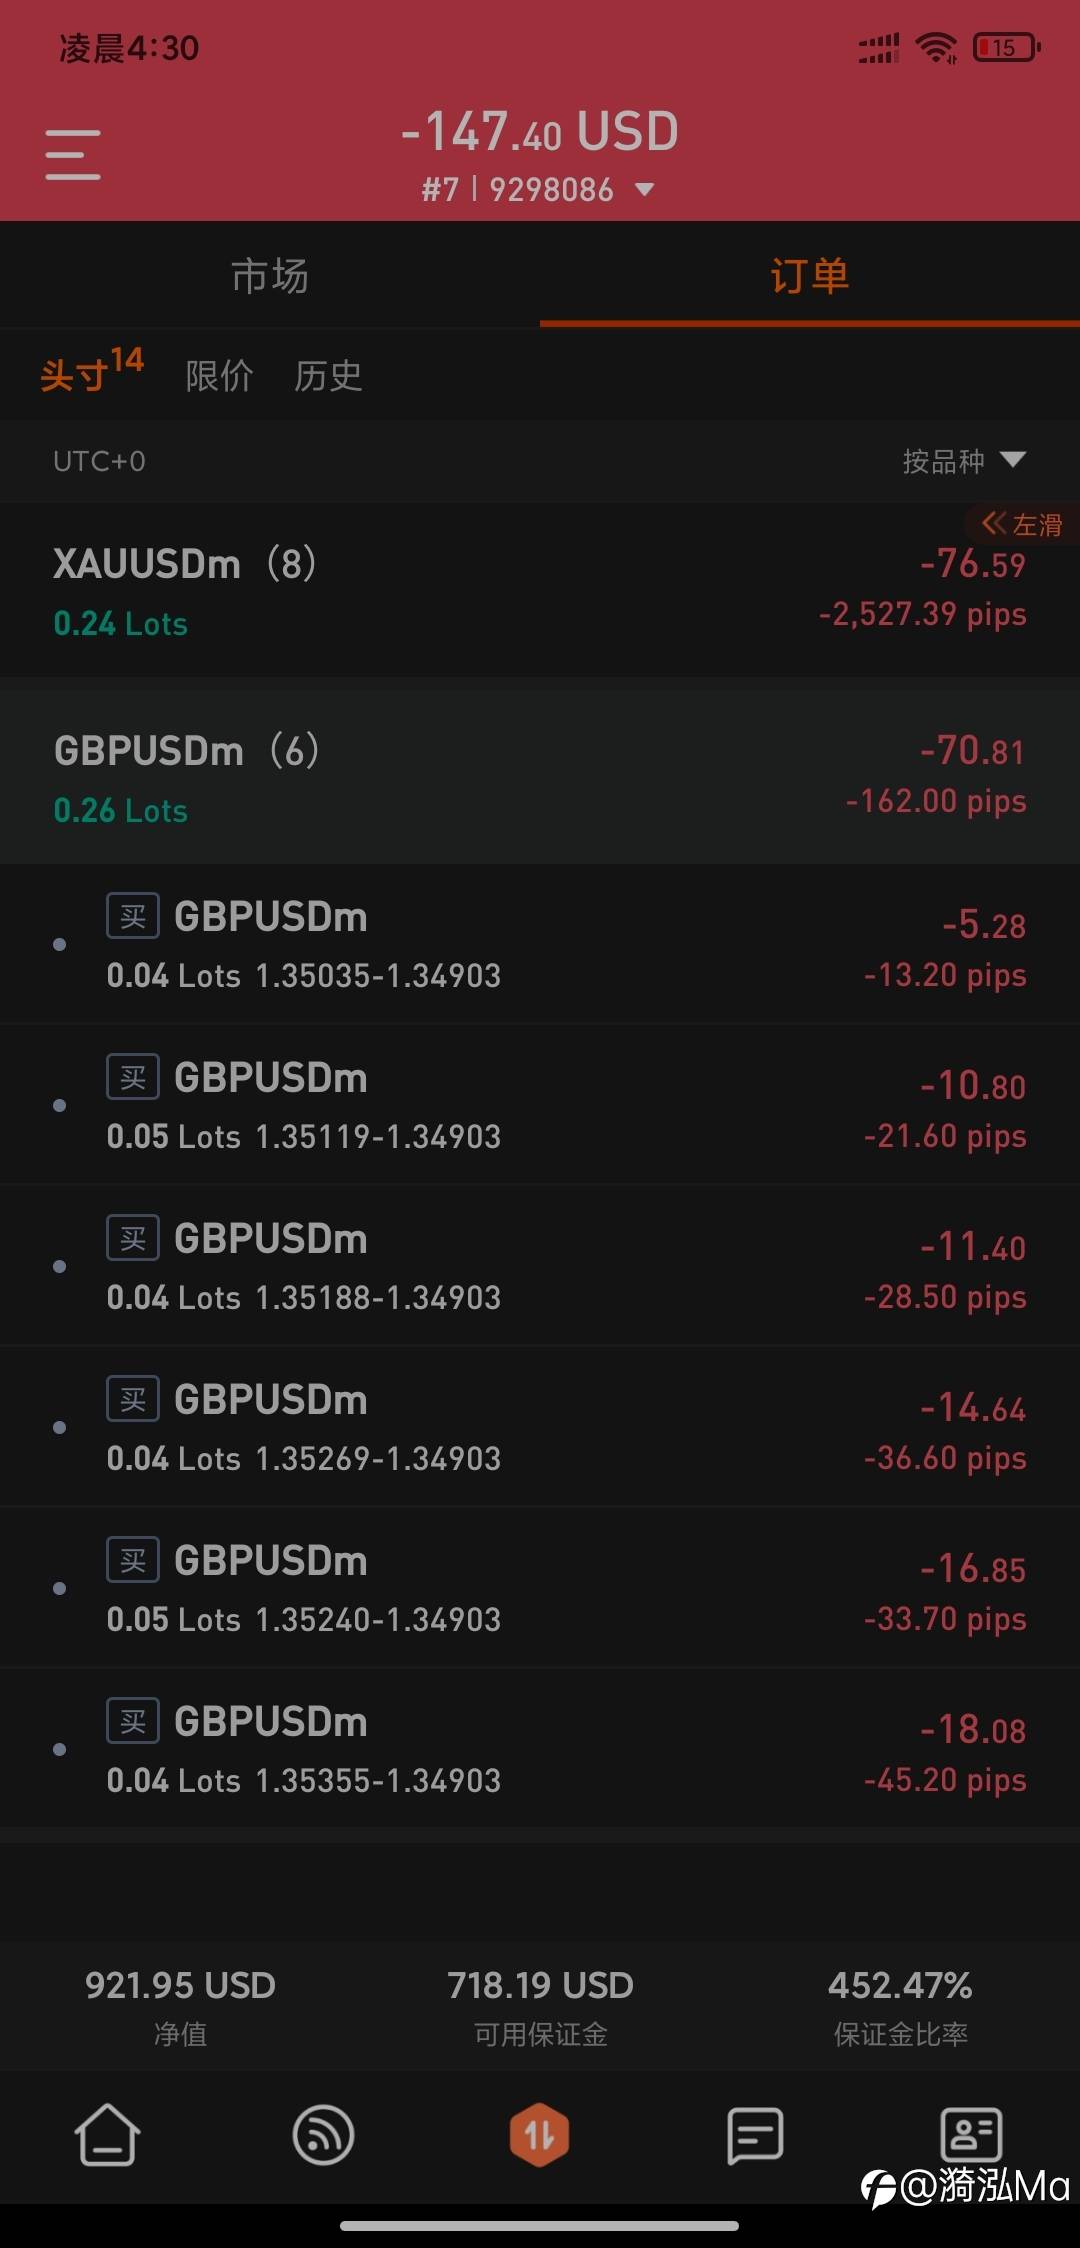
Task: Tap the buy badge on 1.35035 order
Action: point(133,915)
